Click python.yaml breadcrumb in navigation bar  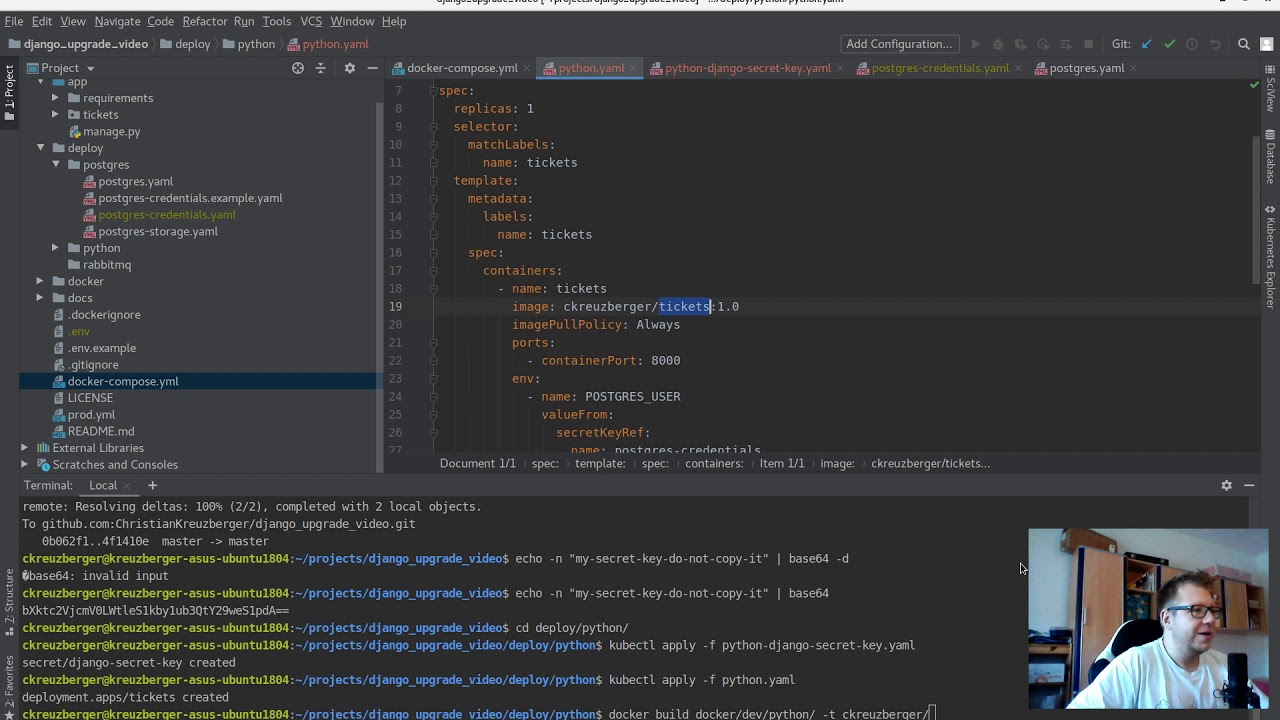tap(335, 44)
